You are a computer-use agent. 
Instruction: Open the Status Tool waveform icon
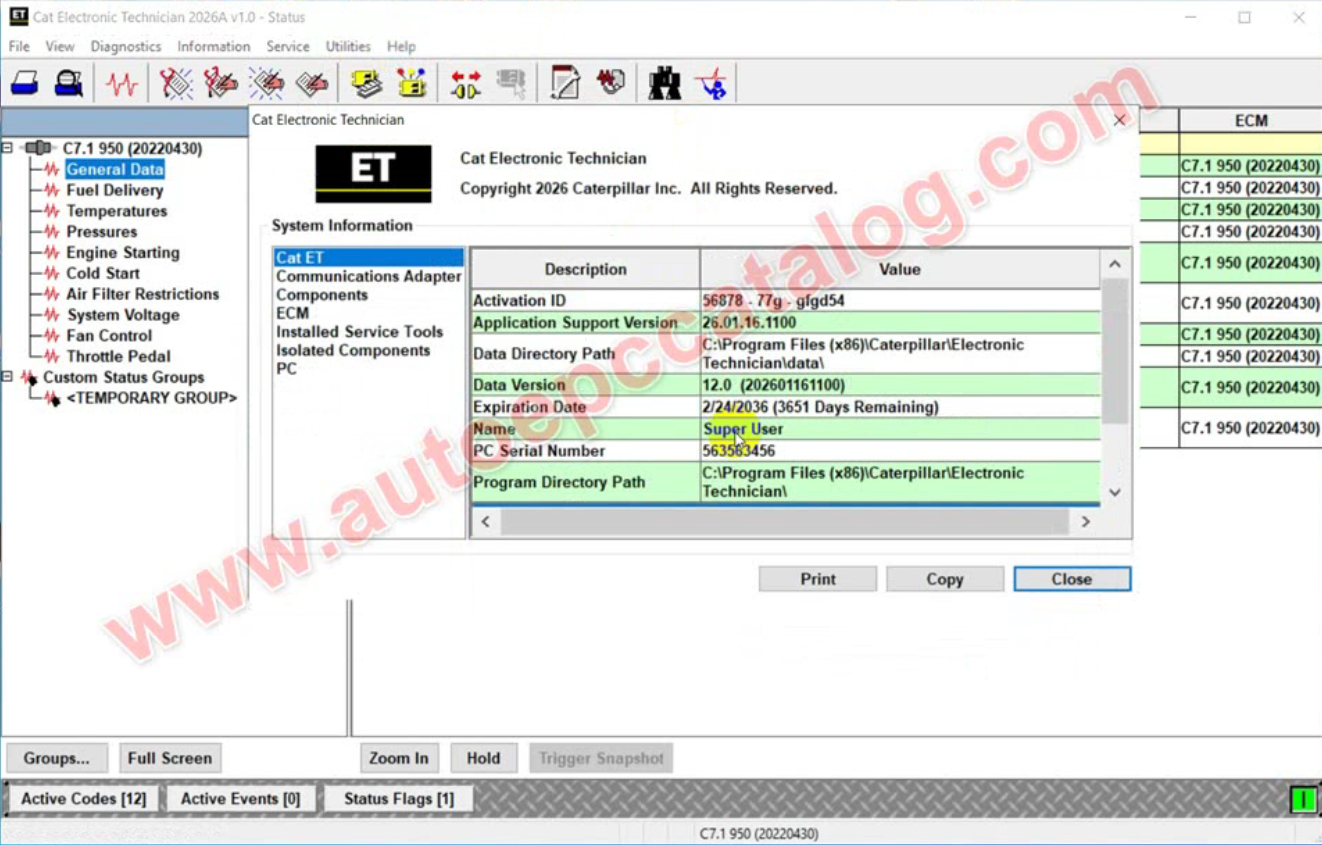[x=122, y=84]
